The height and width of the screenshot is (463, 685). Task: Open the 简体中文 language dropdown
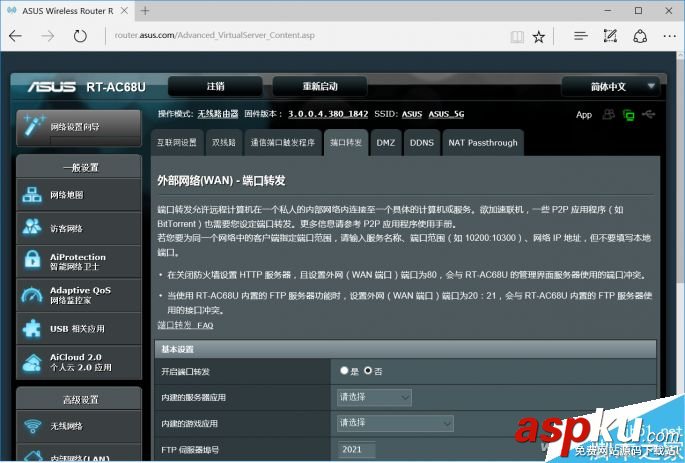[610, 86]
